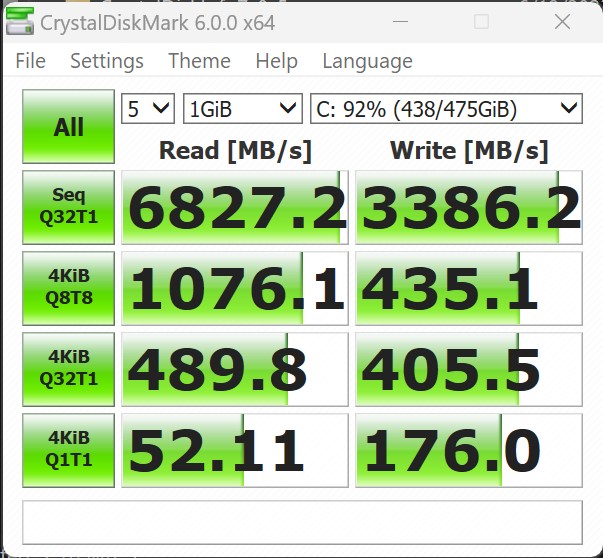Image resolution: width=603 pixels, height=558 pixels.
Task: Start the 4KiB Q8T8 test
Action: coord(68,288)
